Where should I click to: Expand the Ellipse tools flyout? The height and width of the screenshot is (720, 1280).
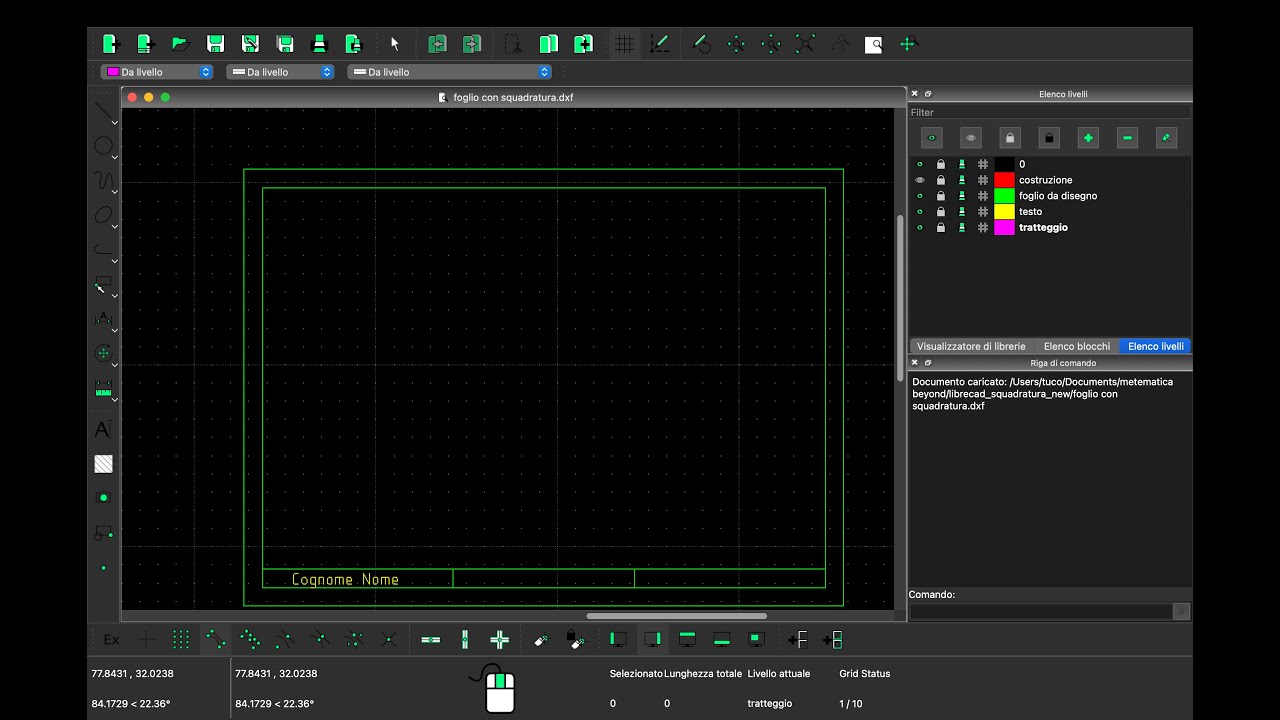point(114,226)
